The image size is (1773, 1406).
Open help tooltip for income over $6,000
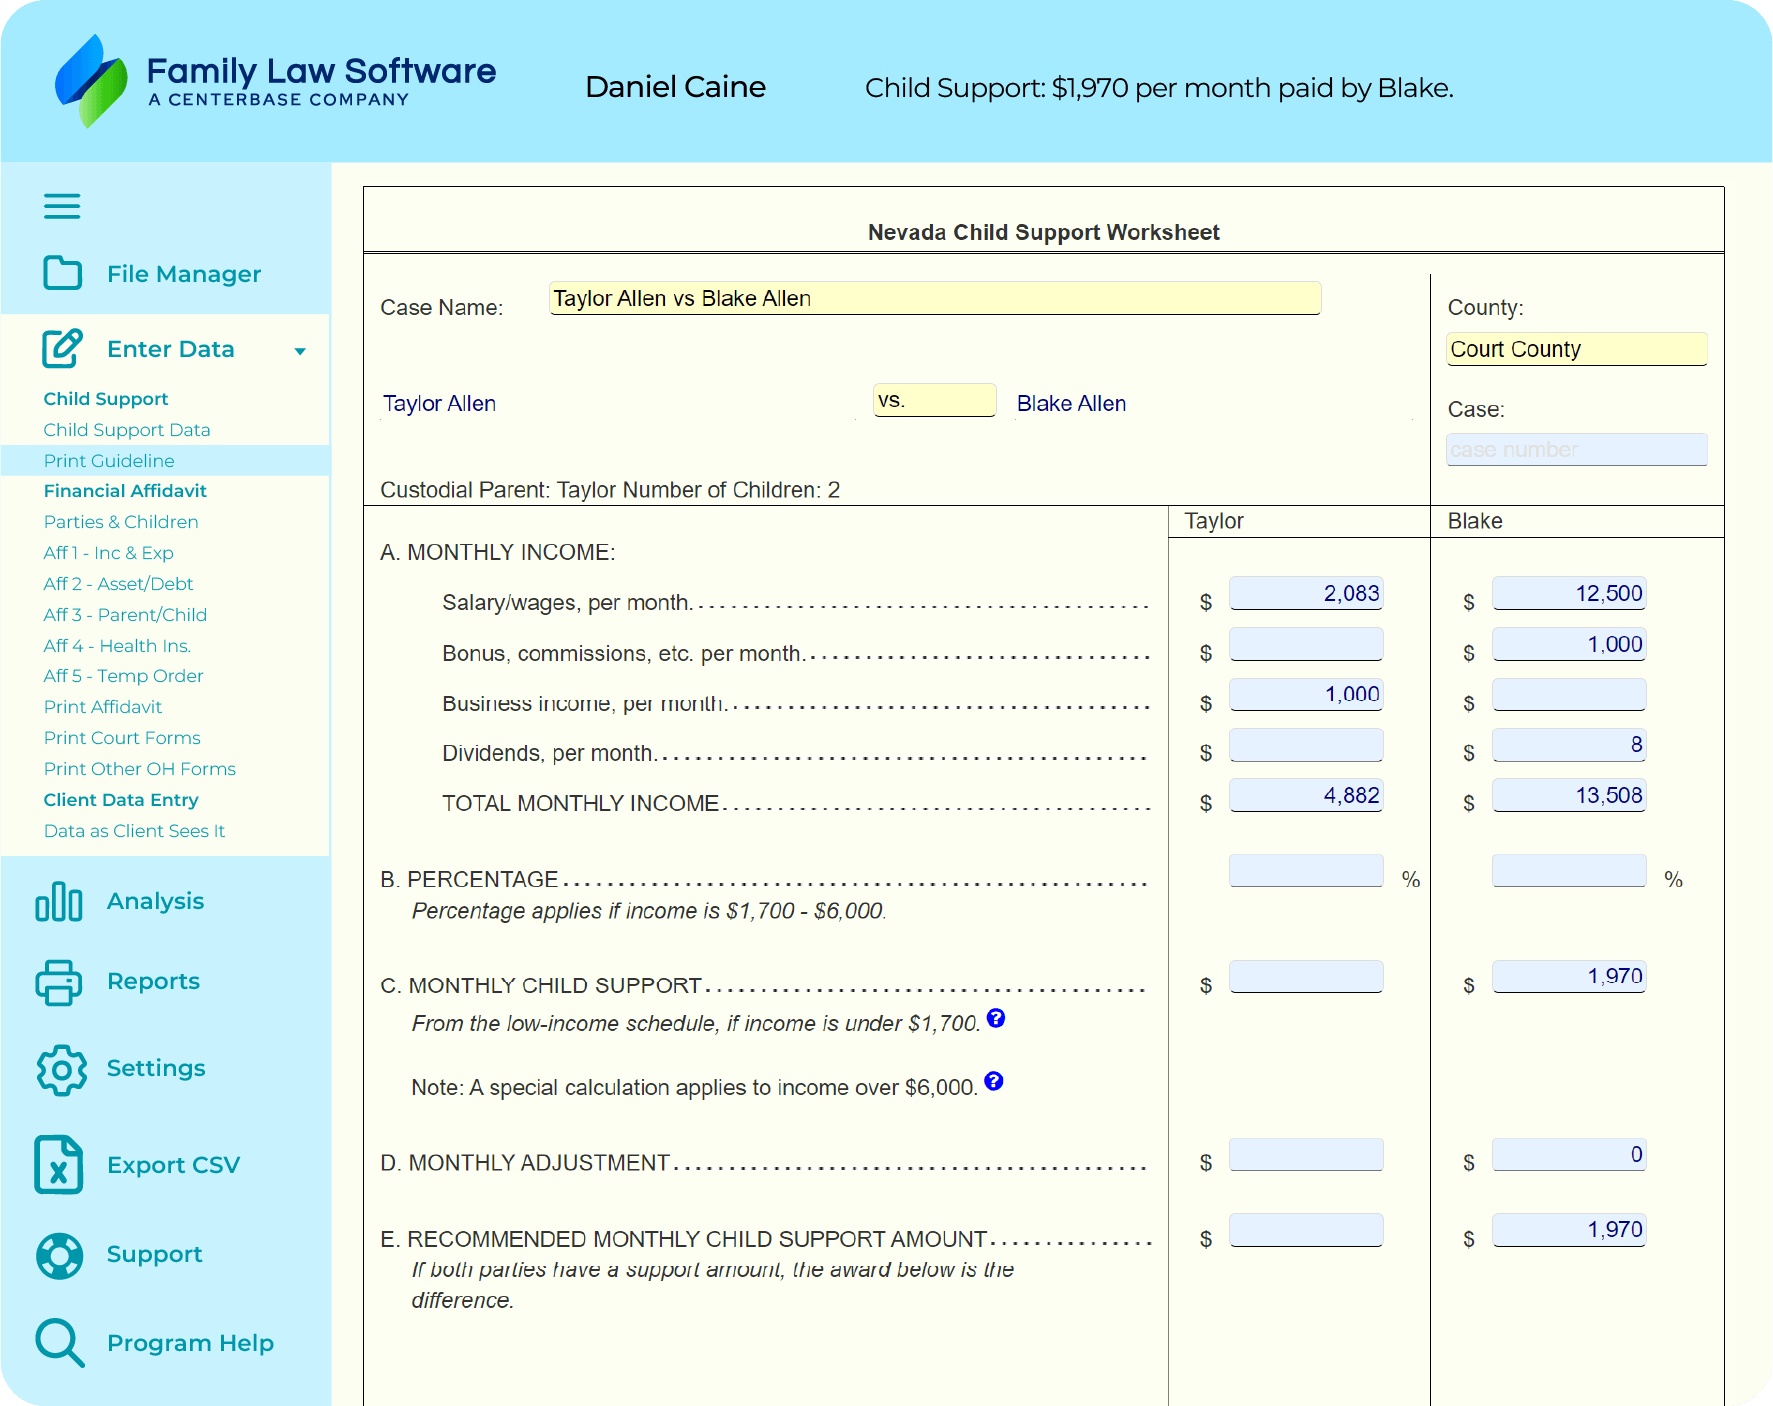(x=994, y=1081)
